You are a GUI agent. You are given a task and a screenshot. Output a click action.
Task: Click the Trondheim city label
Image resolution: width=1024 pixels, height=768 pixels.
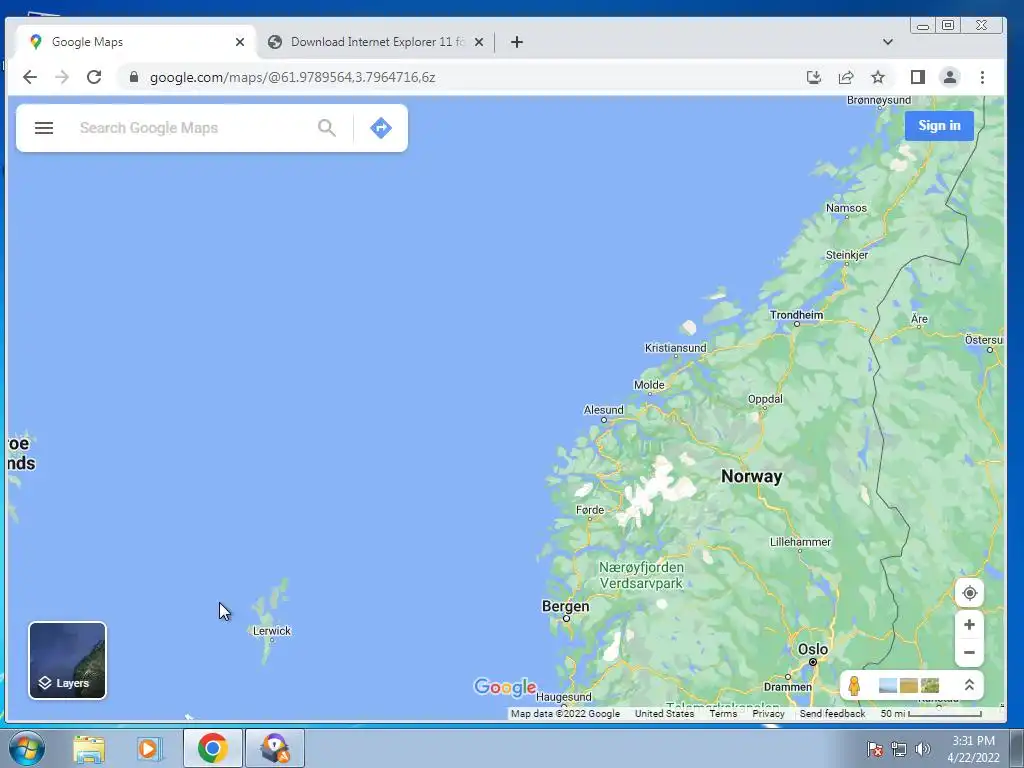coord(797,315)
